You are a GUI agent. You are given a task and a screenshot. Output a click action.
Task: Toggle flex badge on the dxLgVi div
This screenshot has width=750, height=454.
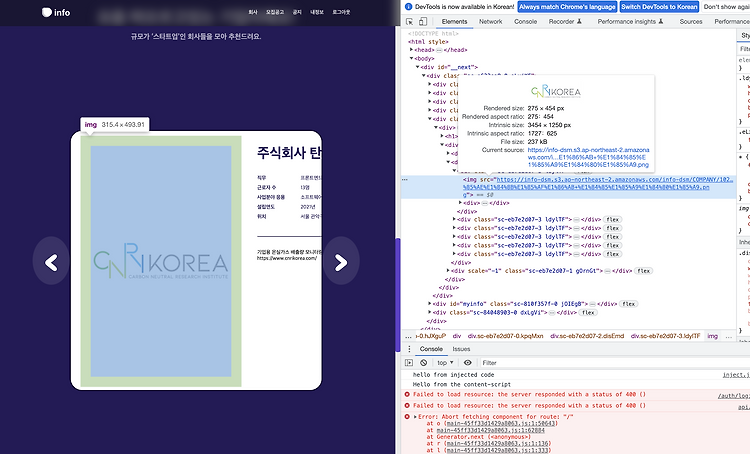588,312
